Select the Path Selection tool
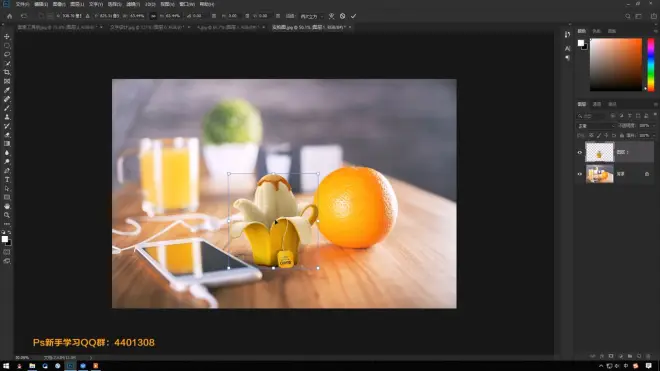 [7, 189]
